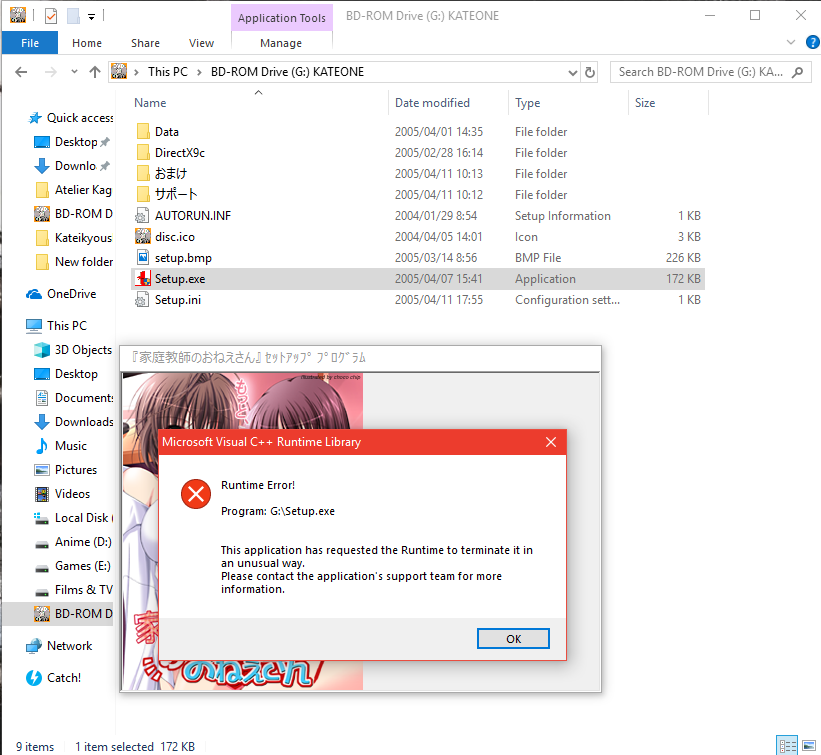Image resolution: width=821 pixels, height=755 pixels.
Task: Click This PC in the address breadcrumb
Action: [168, 72]
